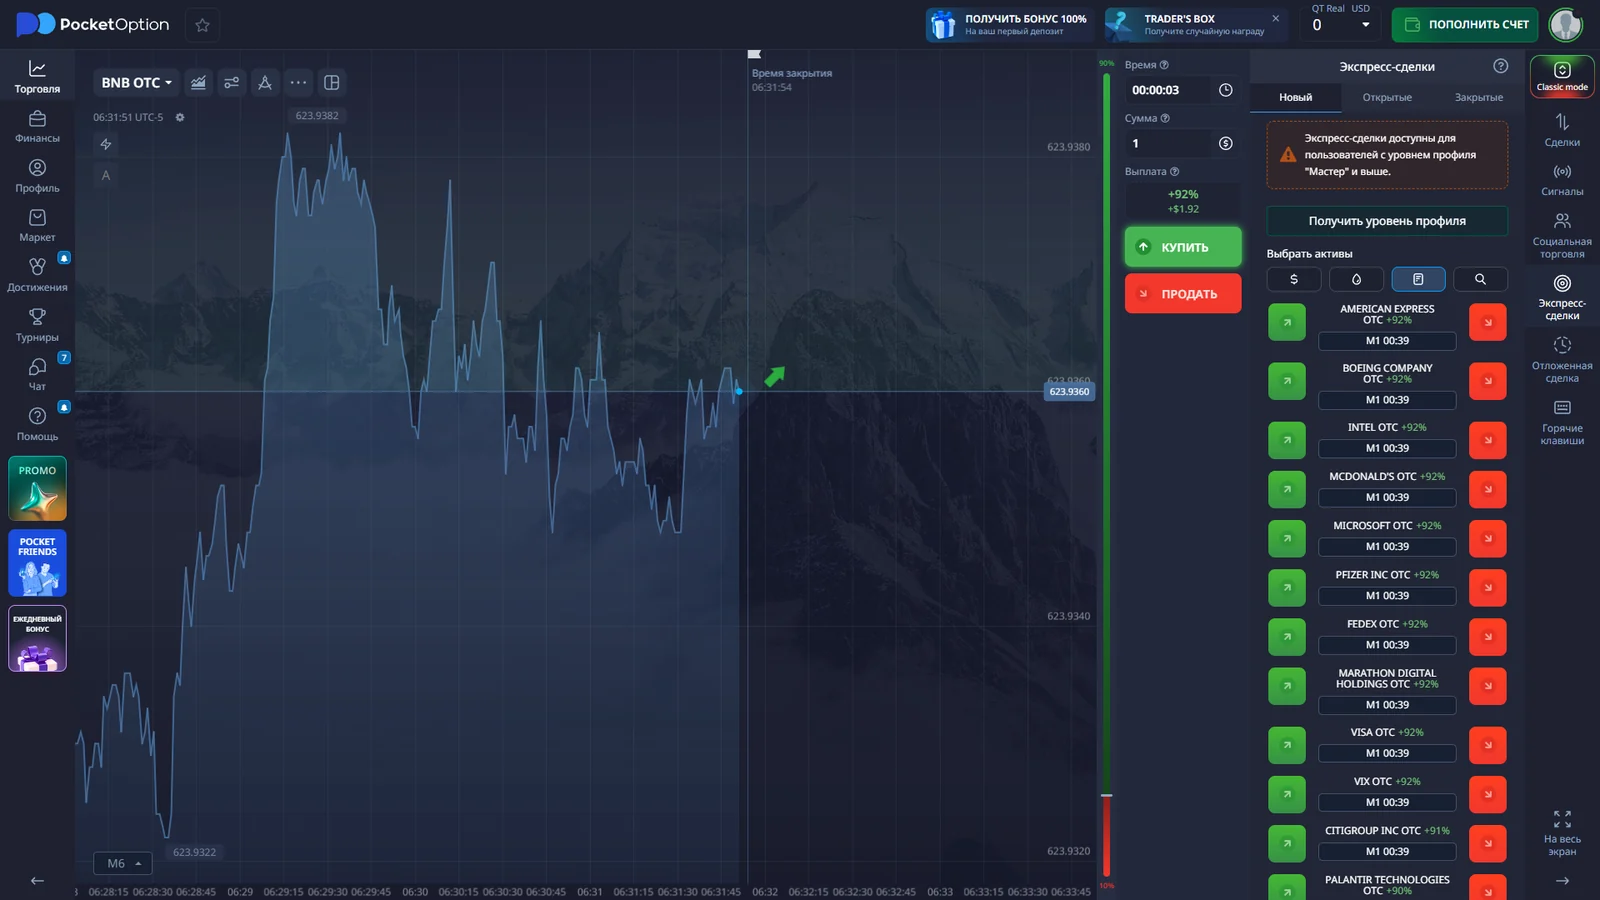1600x900 pixels.
Task: Add VIX OTC down deal
Action: (x=1488, y=794)
